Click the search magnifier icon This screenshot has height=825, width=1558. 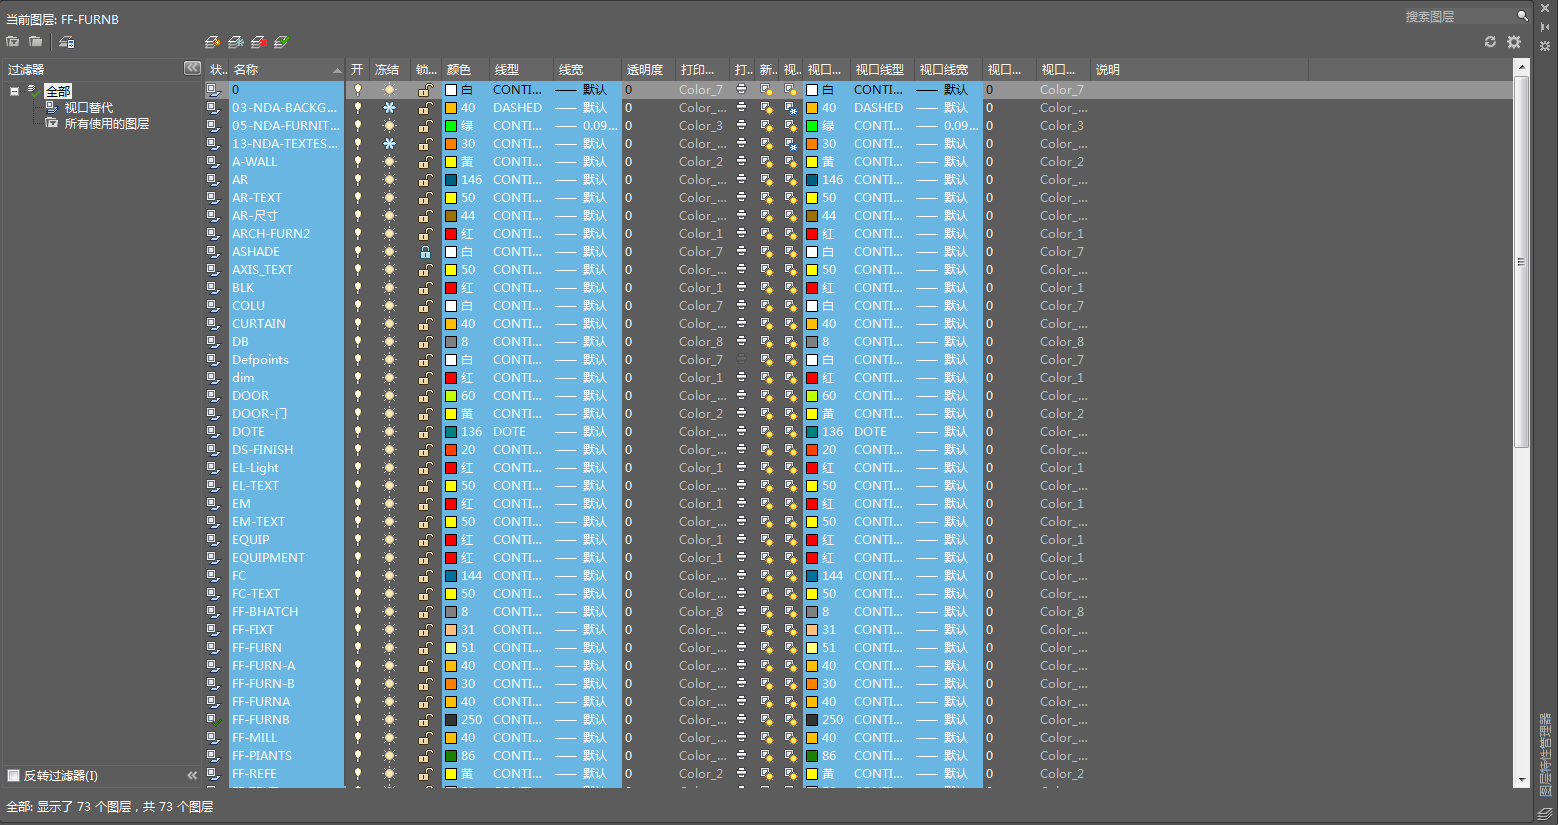click(x=1523, y=16)
